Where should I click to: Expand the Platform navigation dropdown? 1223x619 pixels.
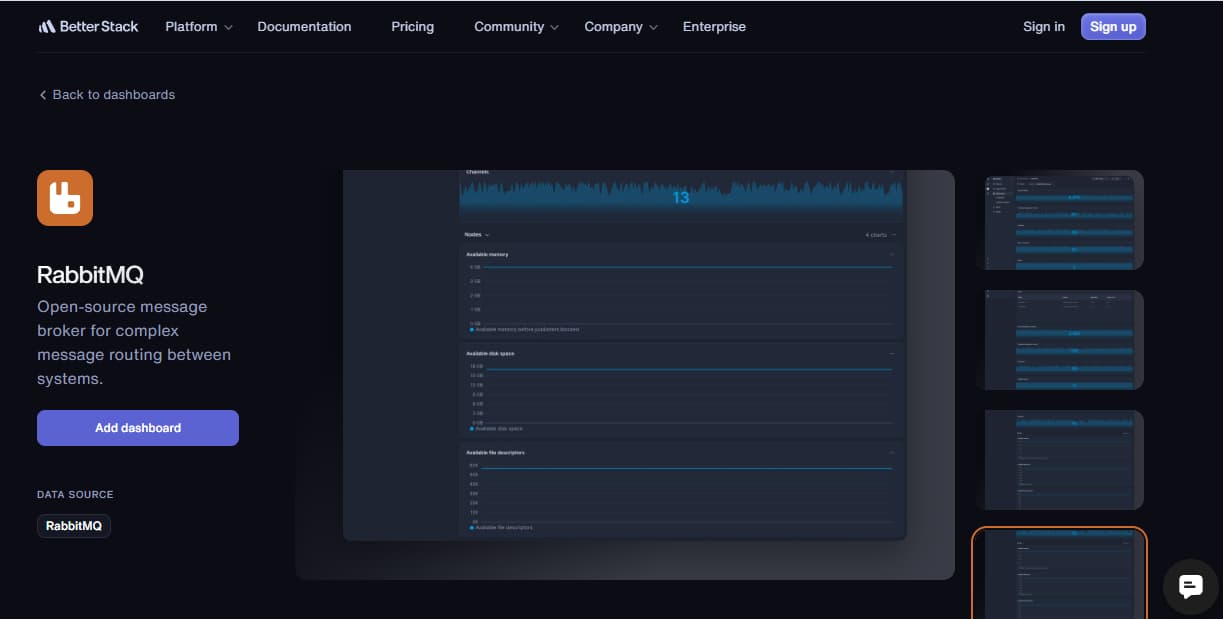[198, 27]
